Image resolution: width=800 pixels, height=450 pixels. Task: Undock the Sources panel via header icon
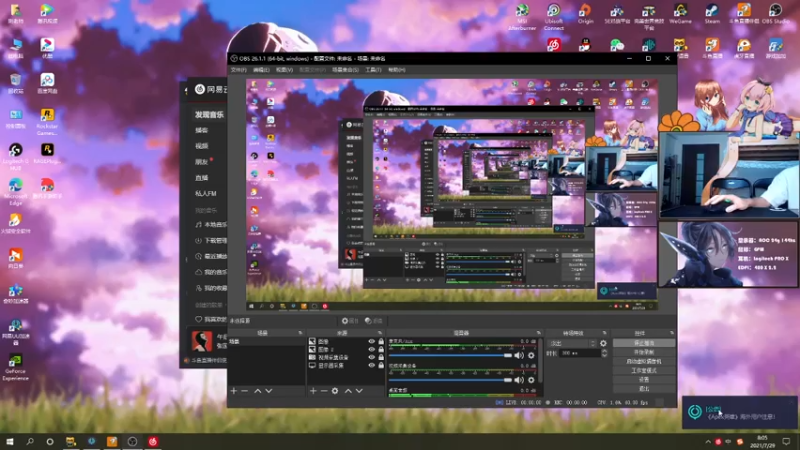(x=380, y=333)
